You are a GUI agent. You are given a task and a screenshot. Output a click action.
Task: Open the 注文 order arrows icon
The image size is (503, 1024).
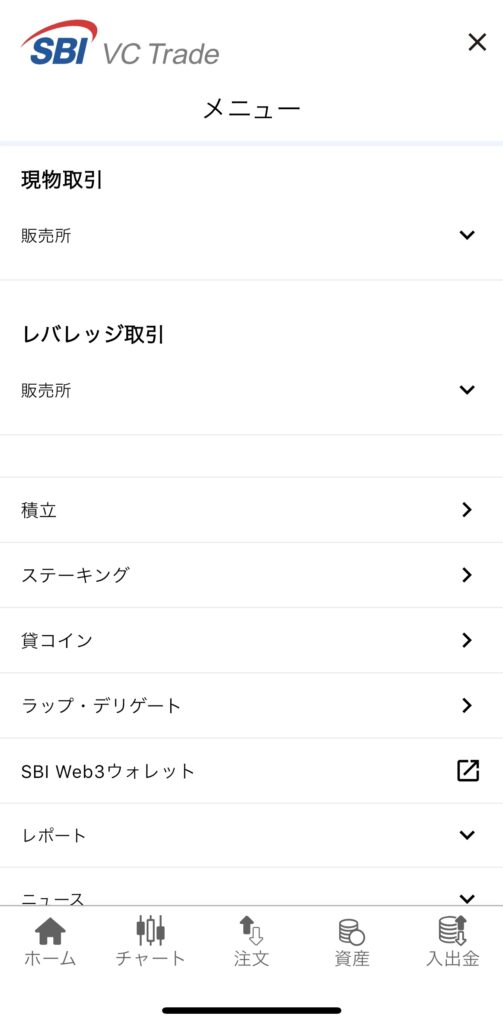coord(251,930)
